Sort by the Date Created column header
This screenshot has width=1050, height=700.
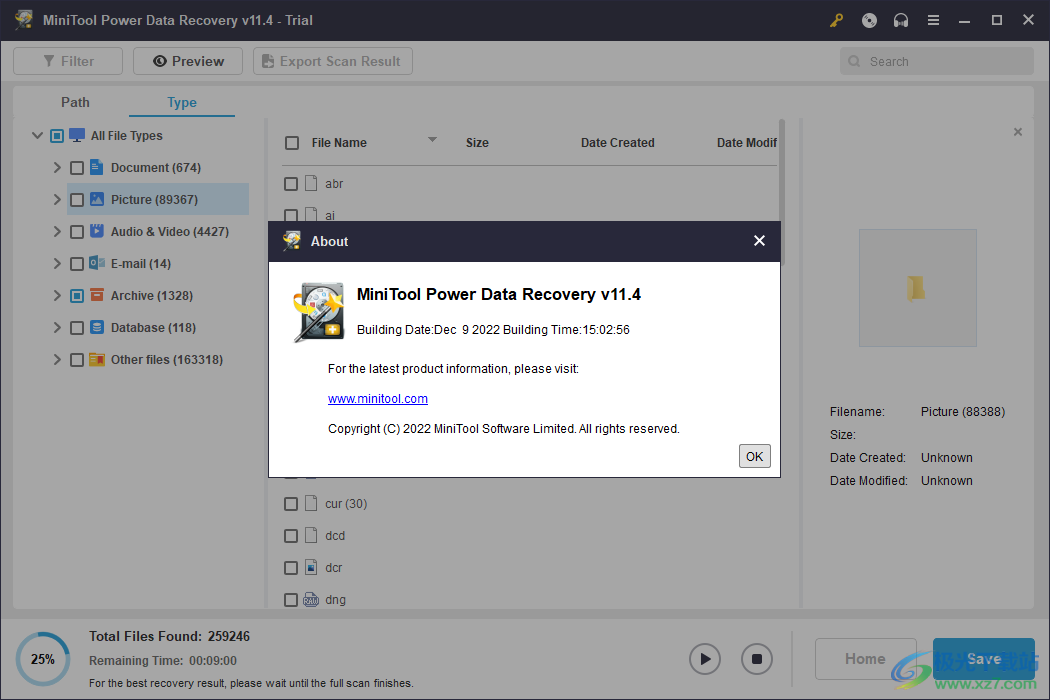tap(617, 143)
